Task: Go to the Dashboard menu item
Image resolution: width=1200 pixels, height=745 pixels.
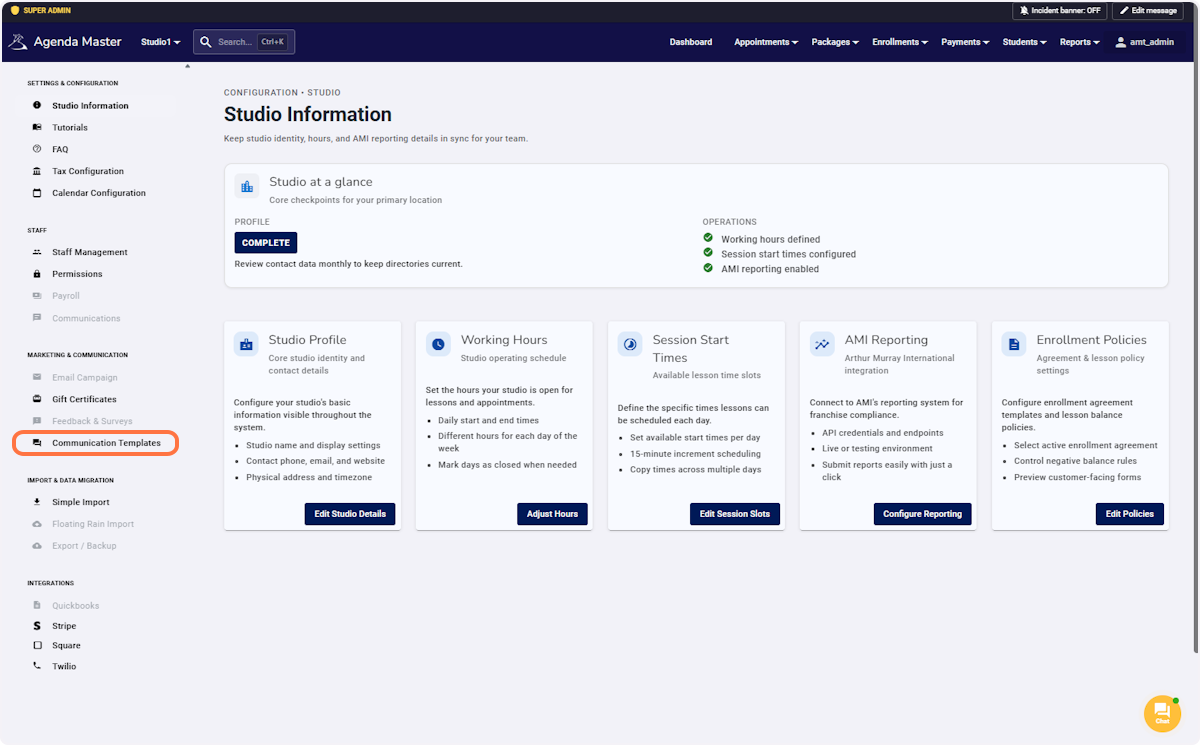Action: (x=691, y=42)
